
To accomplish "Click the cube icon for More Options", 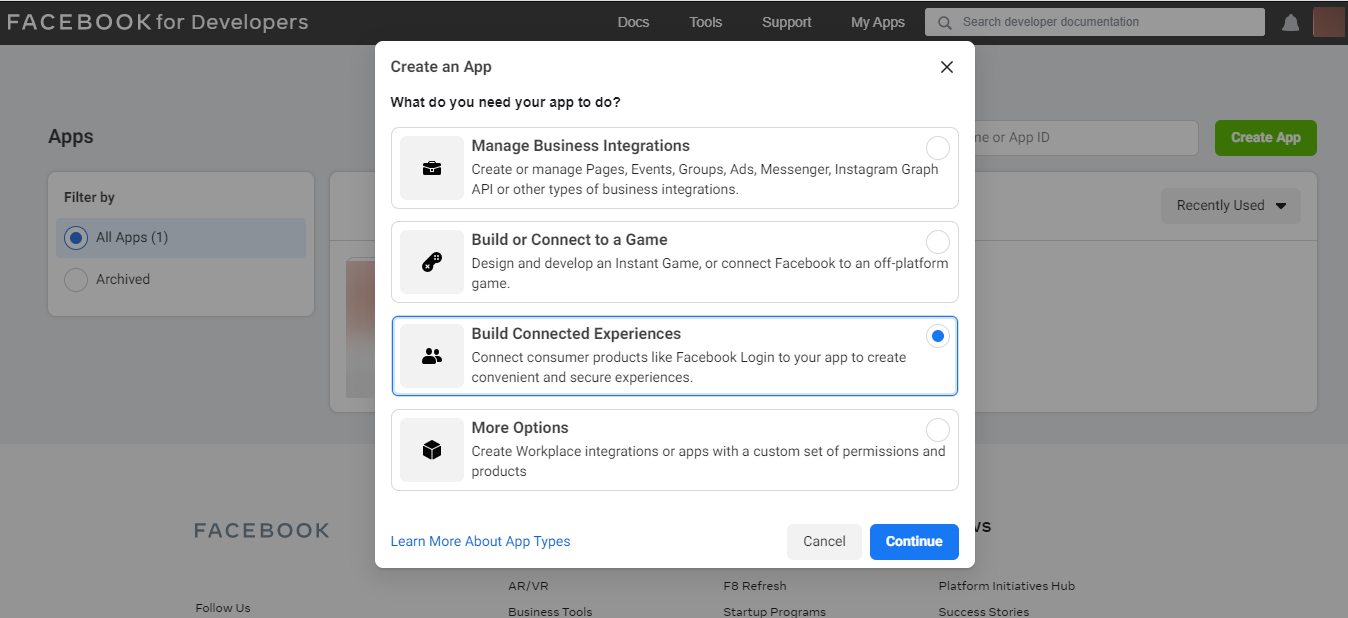I will click(432, 450).
